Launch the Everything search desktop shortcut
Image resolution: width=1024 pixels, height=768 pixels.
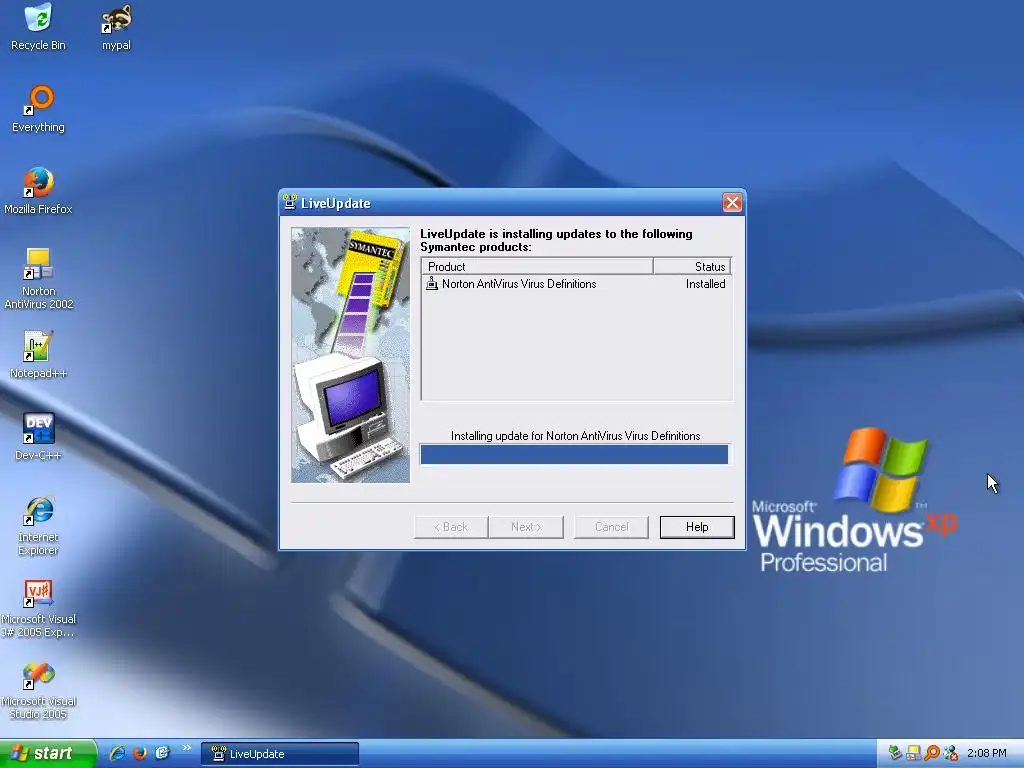point(38,108)
